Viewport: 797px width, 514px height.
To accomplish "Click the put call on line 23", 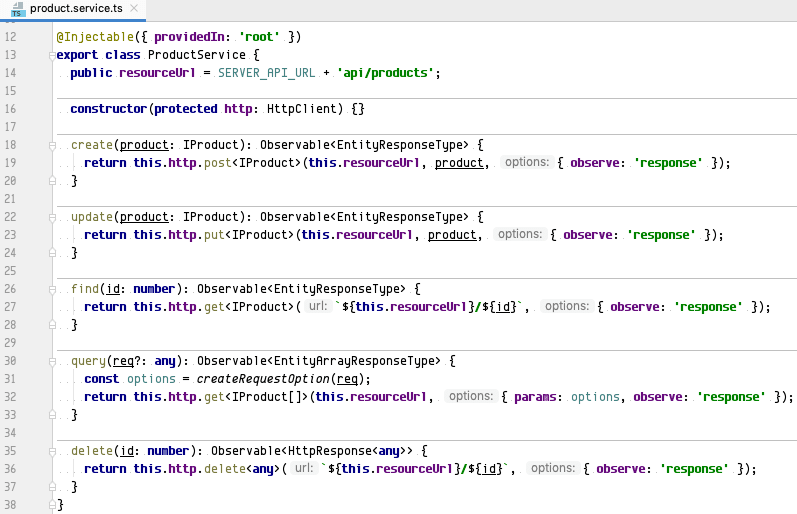I will click(x=213, y=235).
